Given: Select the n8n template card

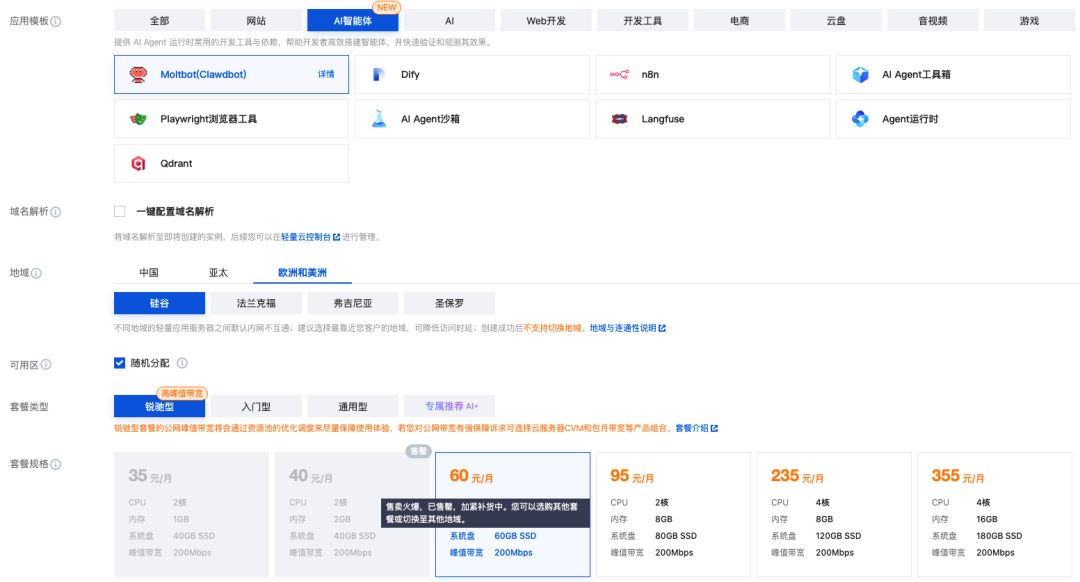Looking at the screenshot, I should 712,74.
